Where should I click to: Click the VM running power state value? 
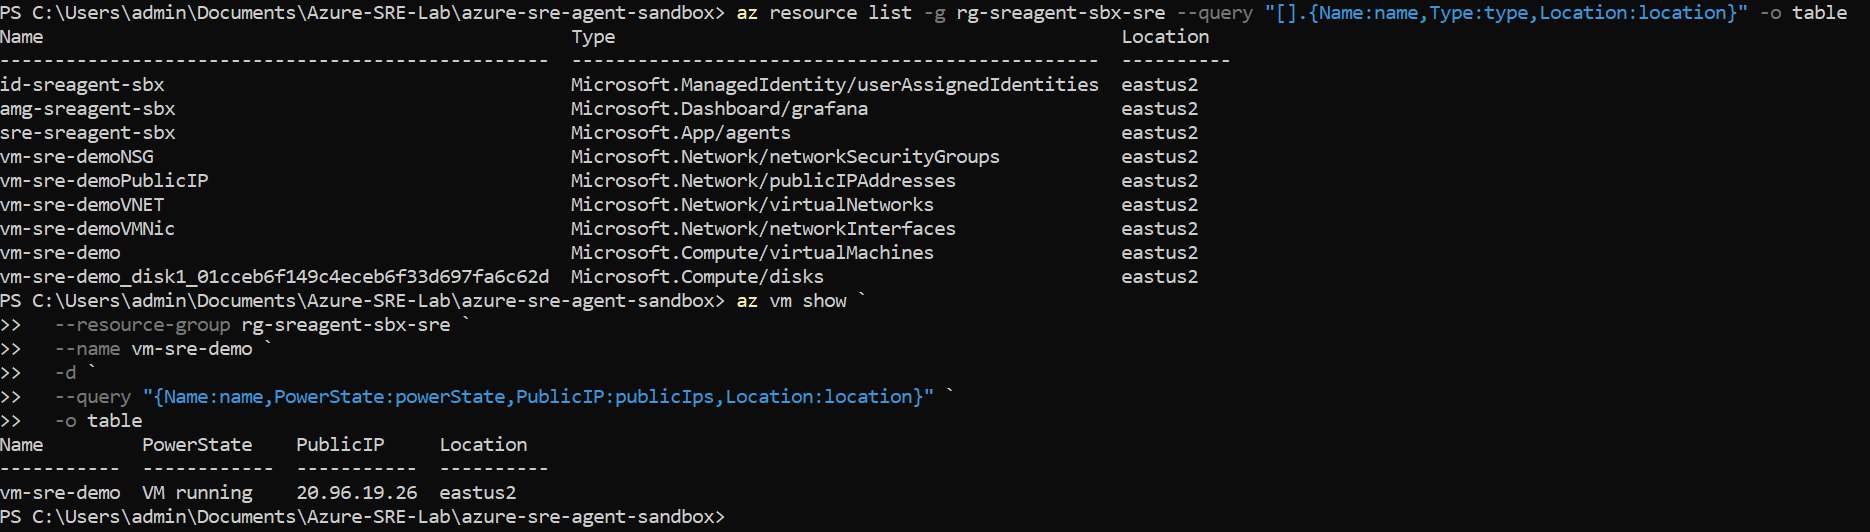(x=198, y=493)
